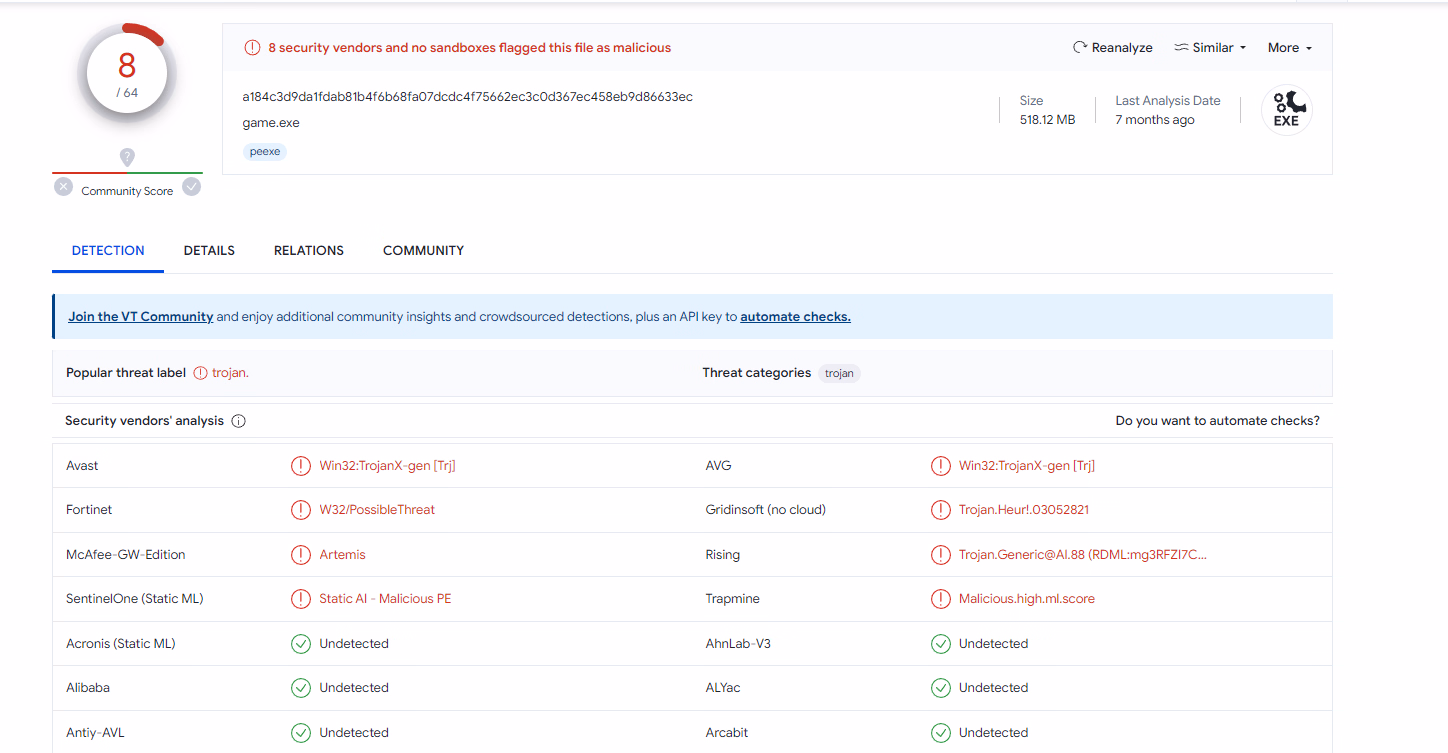This screenshot has height=753, width=1448.
Task: Click the Size value 518.12 MB
Action: (x=1047, y=120)
